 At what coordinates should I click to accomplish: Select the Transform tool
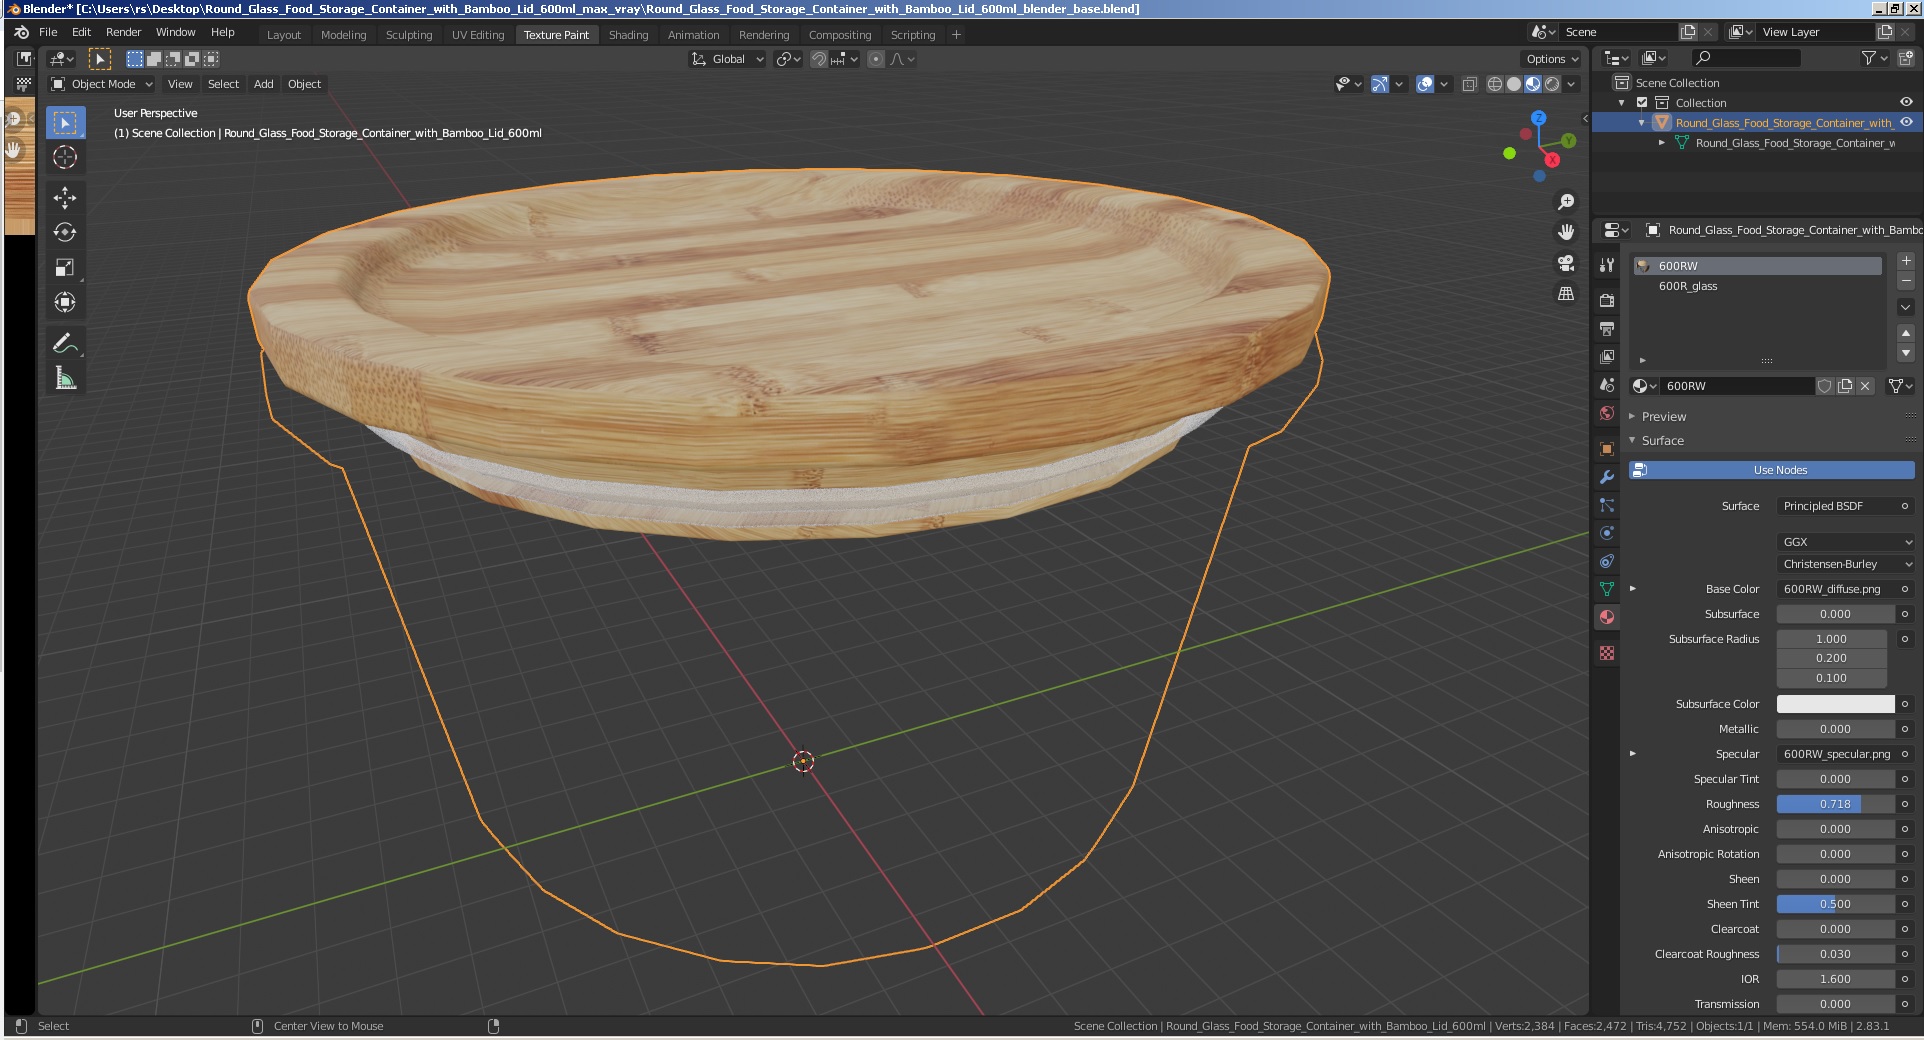[65, 302]
